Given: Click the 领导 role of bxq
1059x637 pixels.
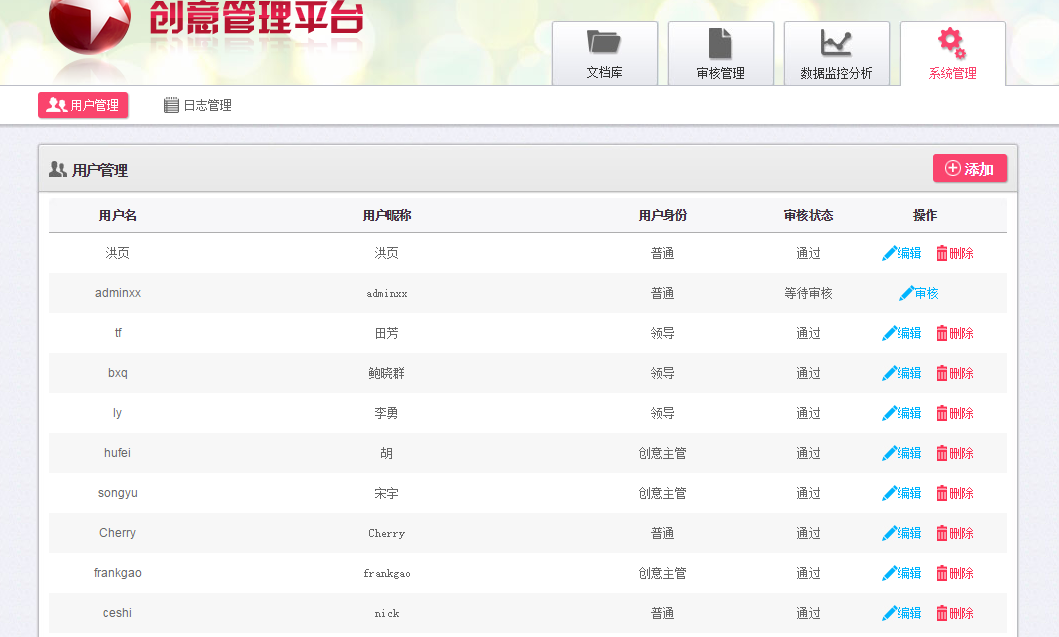Looking at the screenshot, I should 663,373.
